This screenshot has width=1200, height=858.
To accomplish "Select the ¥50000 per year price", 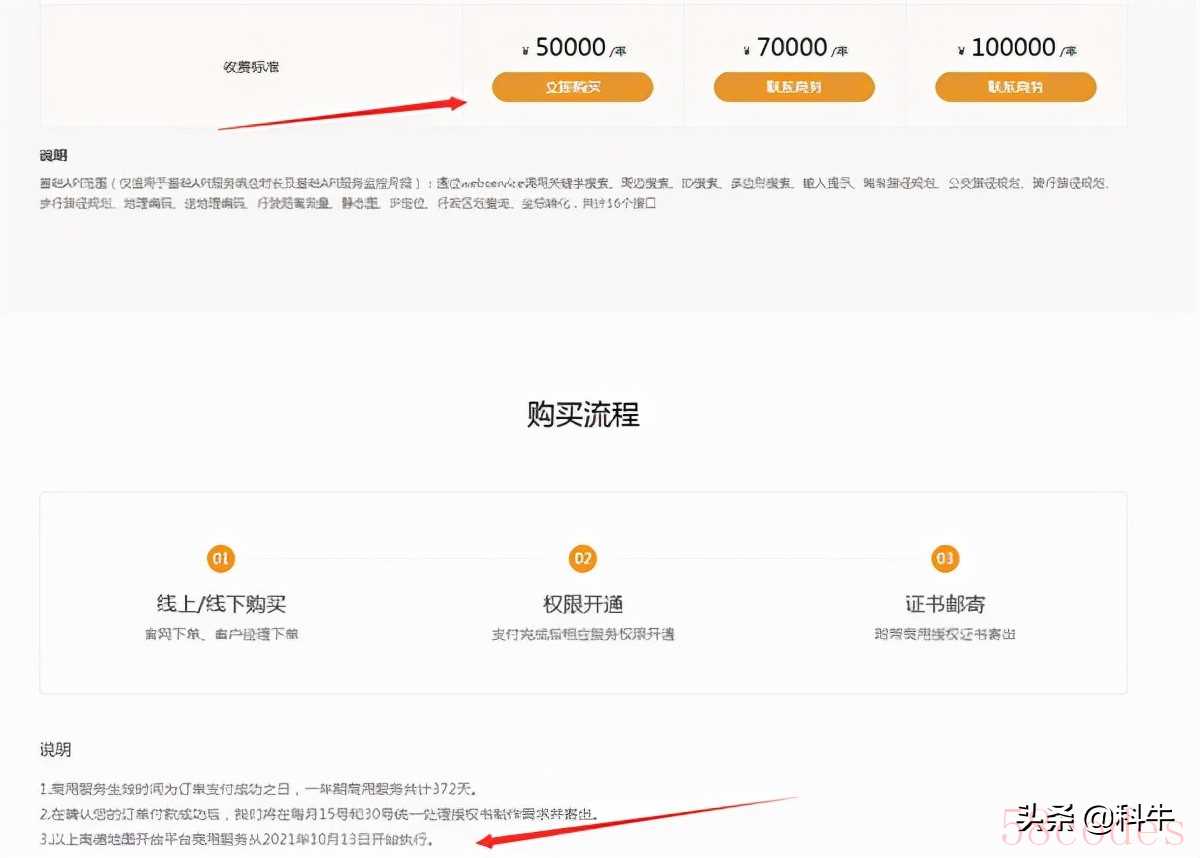I will [573, 48].
